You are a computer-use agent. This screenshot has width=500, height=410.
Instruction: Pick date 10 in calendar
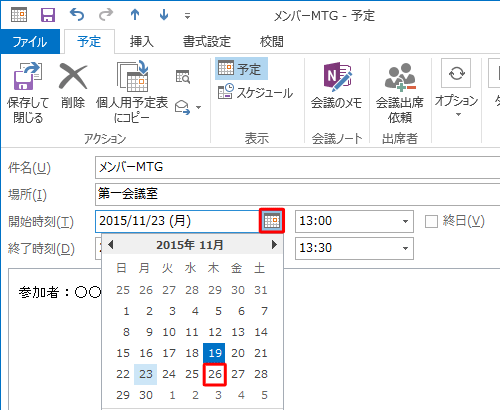click(x=169, y=332)
